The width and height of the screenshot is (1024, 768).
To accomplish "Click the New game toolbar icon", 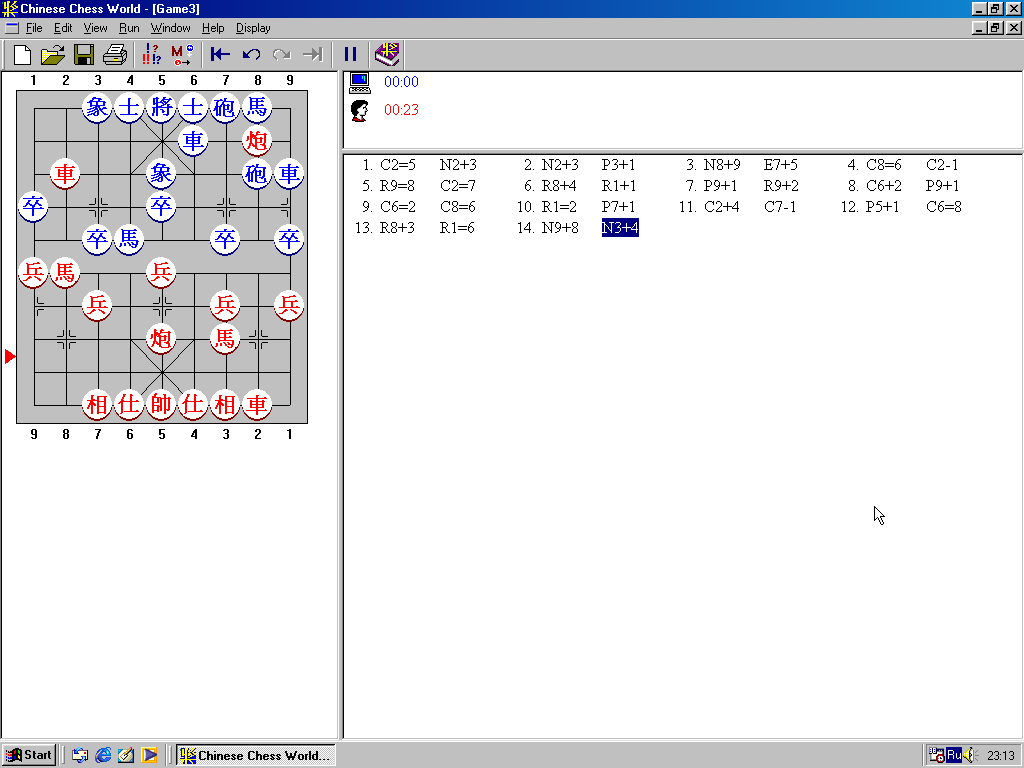I will [22, 54].
